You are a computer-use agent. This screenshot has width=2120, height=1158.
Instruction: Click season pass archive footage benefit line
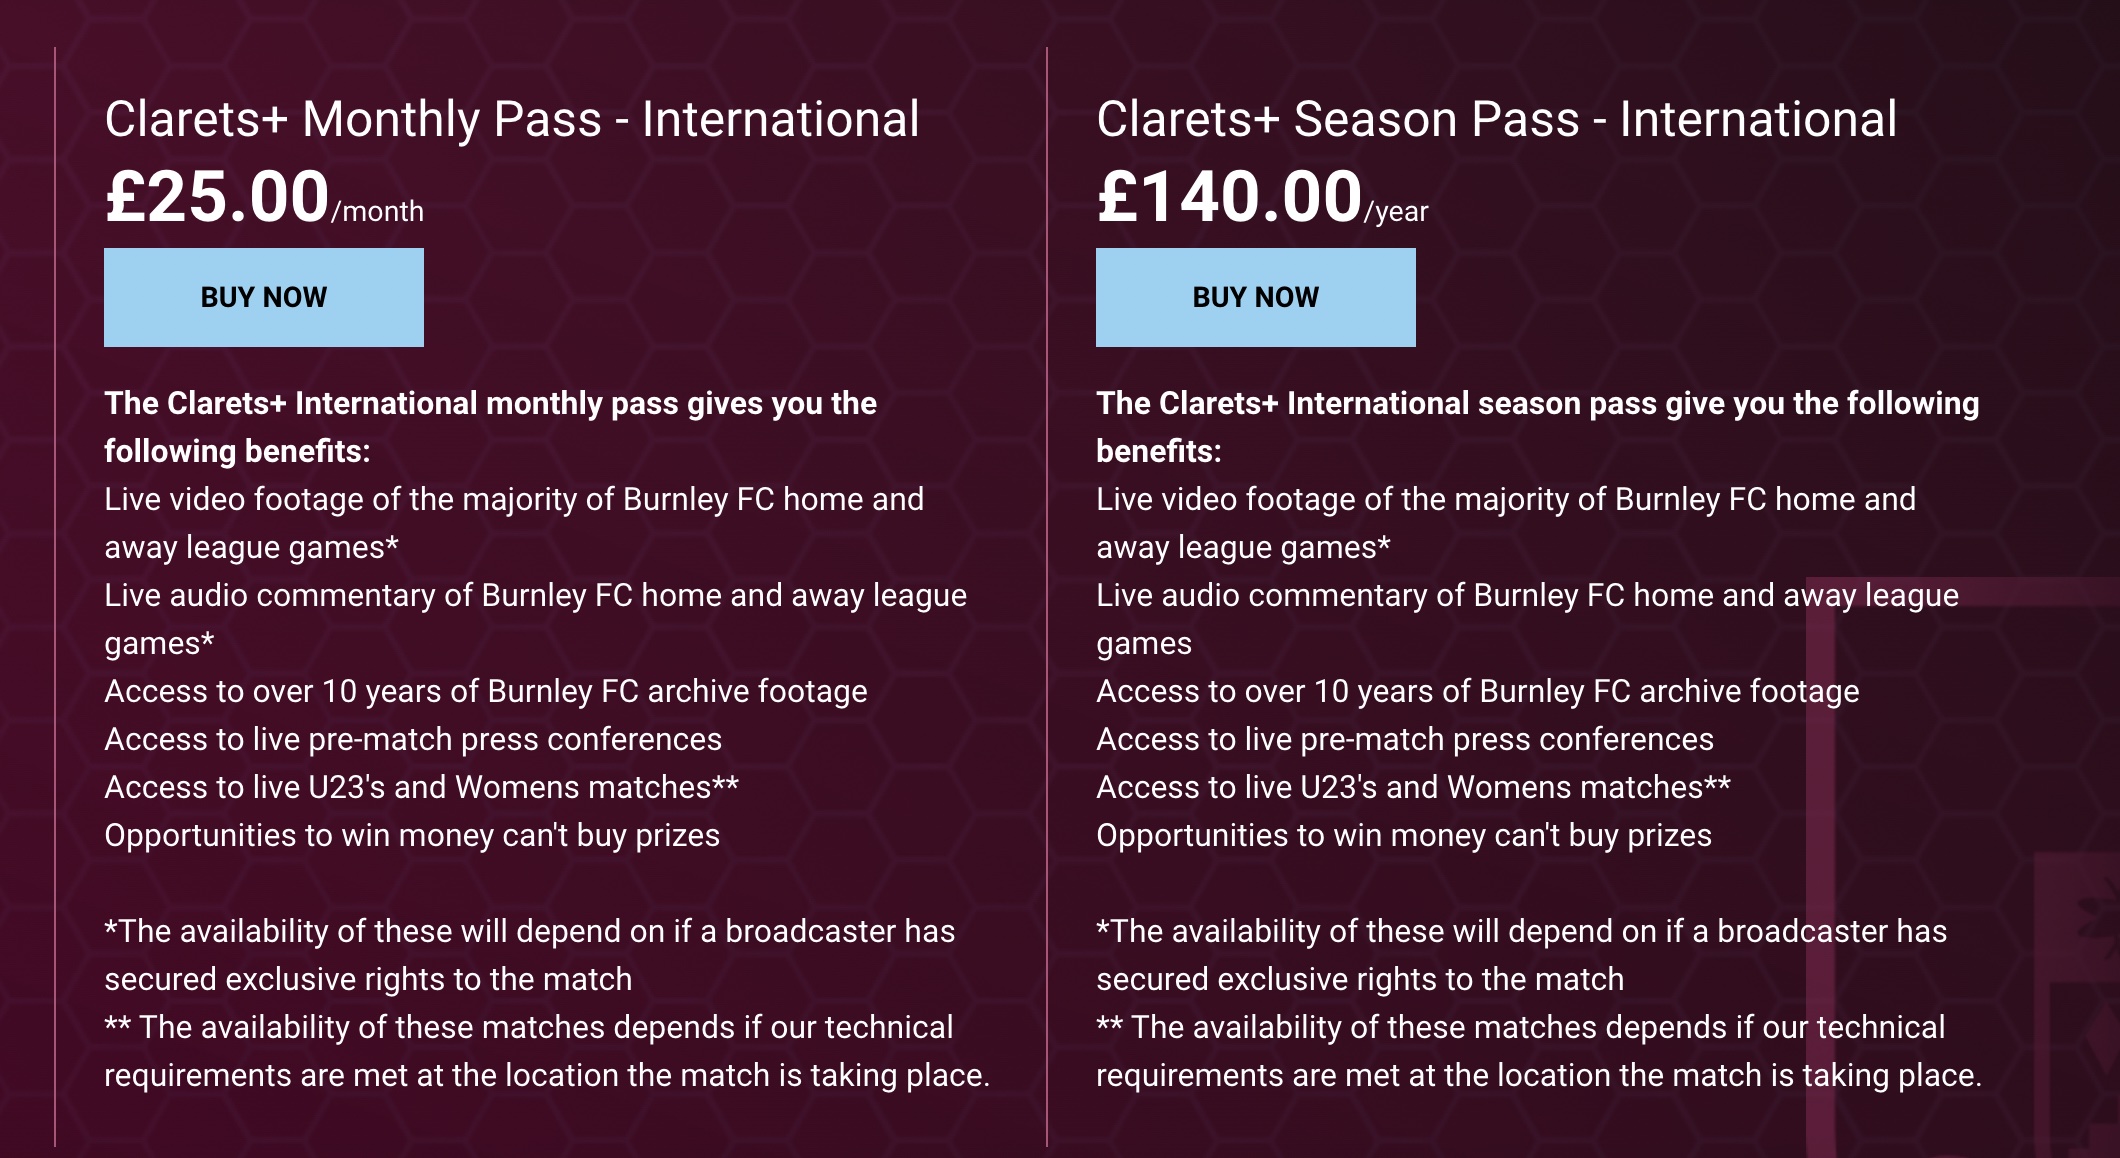1477,691
